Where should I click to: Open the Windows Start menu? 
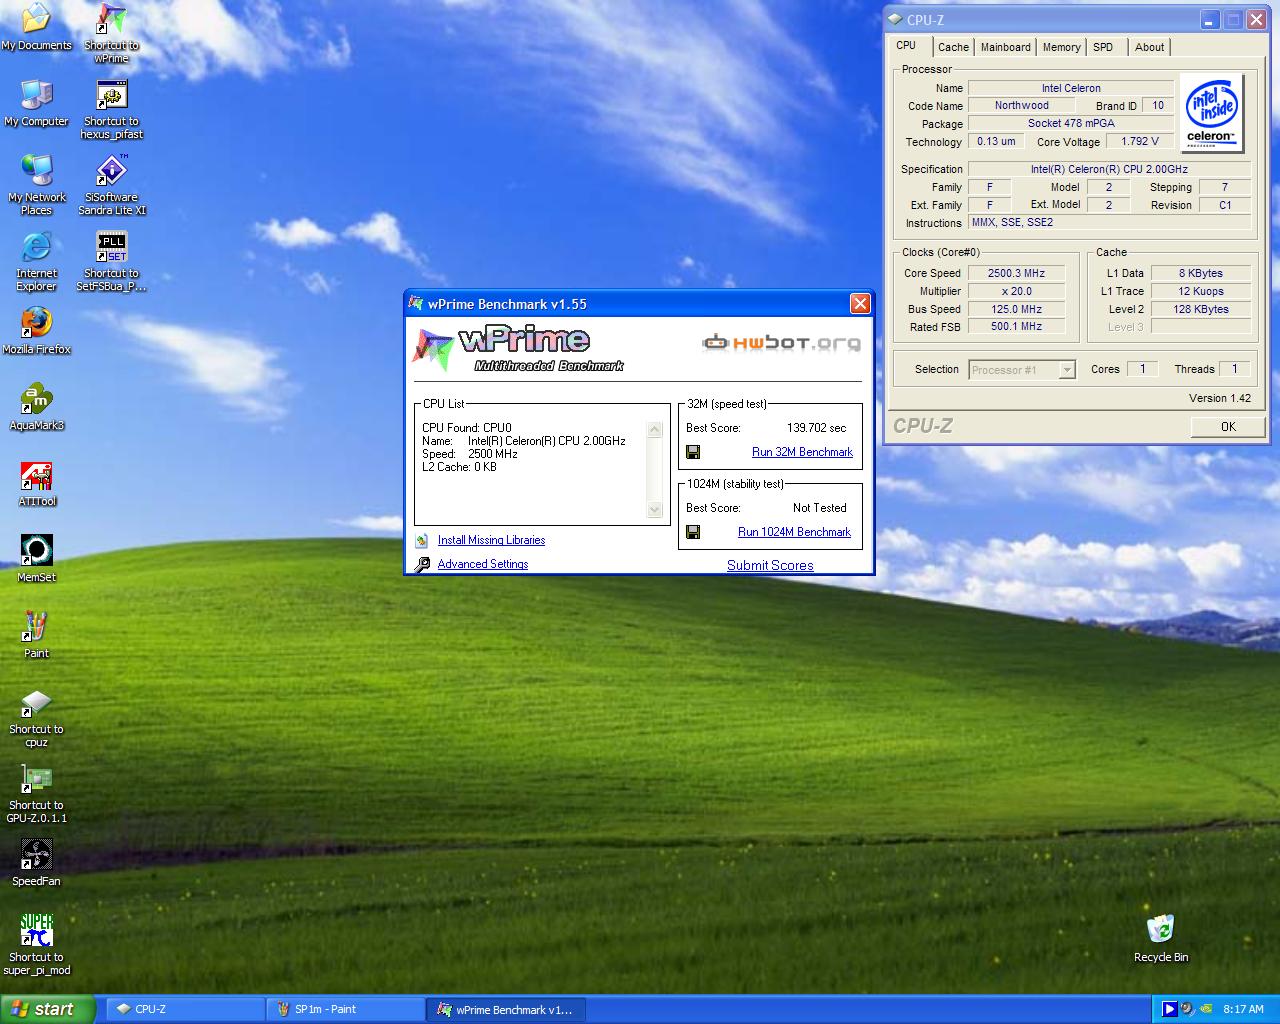[x=48, y=1009]
